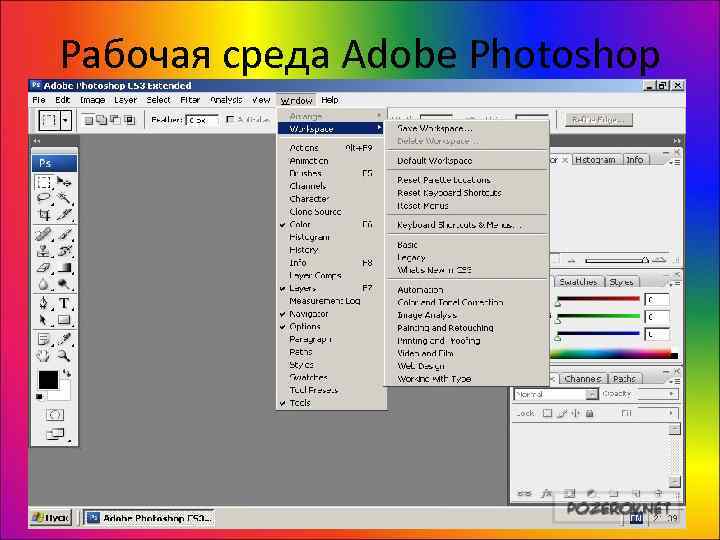This screenshot has width=720, height=540.
Task: Select the Zoom magnifier tool
Action: pyautogui.click(x=64, y=355)
